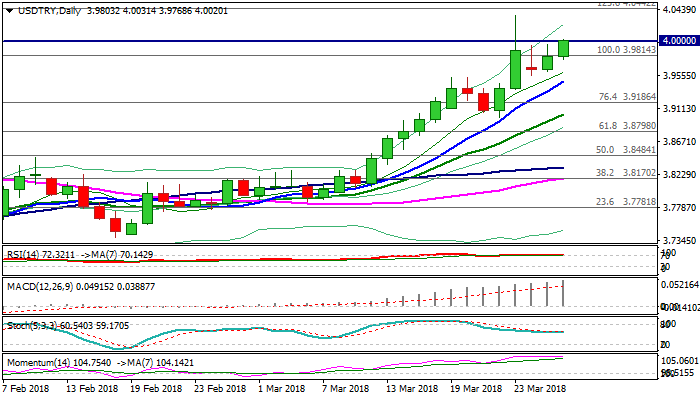Select the 38.2 3.81702 Fibonacci label
700x400 pixels.
626,173
